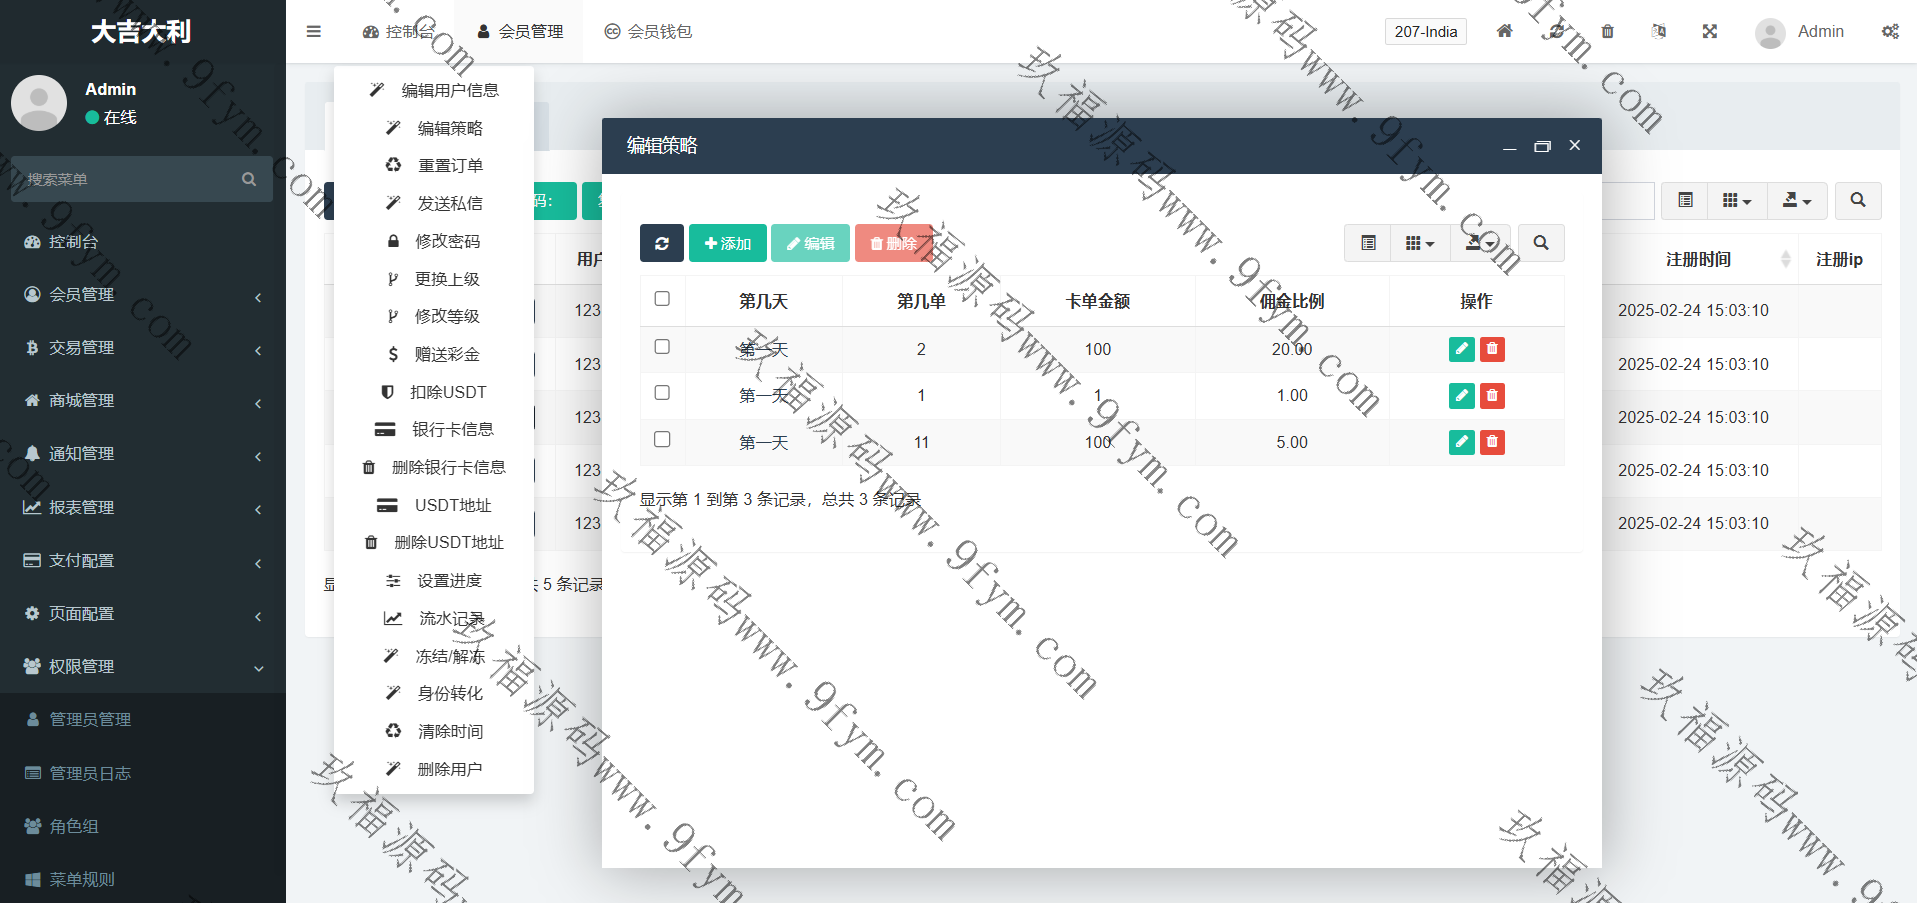Click the home icon in the top bar

point(1504,31)
